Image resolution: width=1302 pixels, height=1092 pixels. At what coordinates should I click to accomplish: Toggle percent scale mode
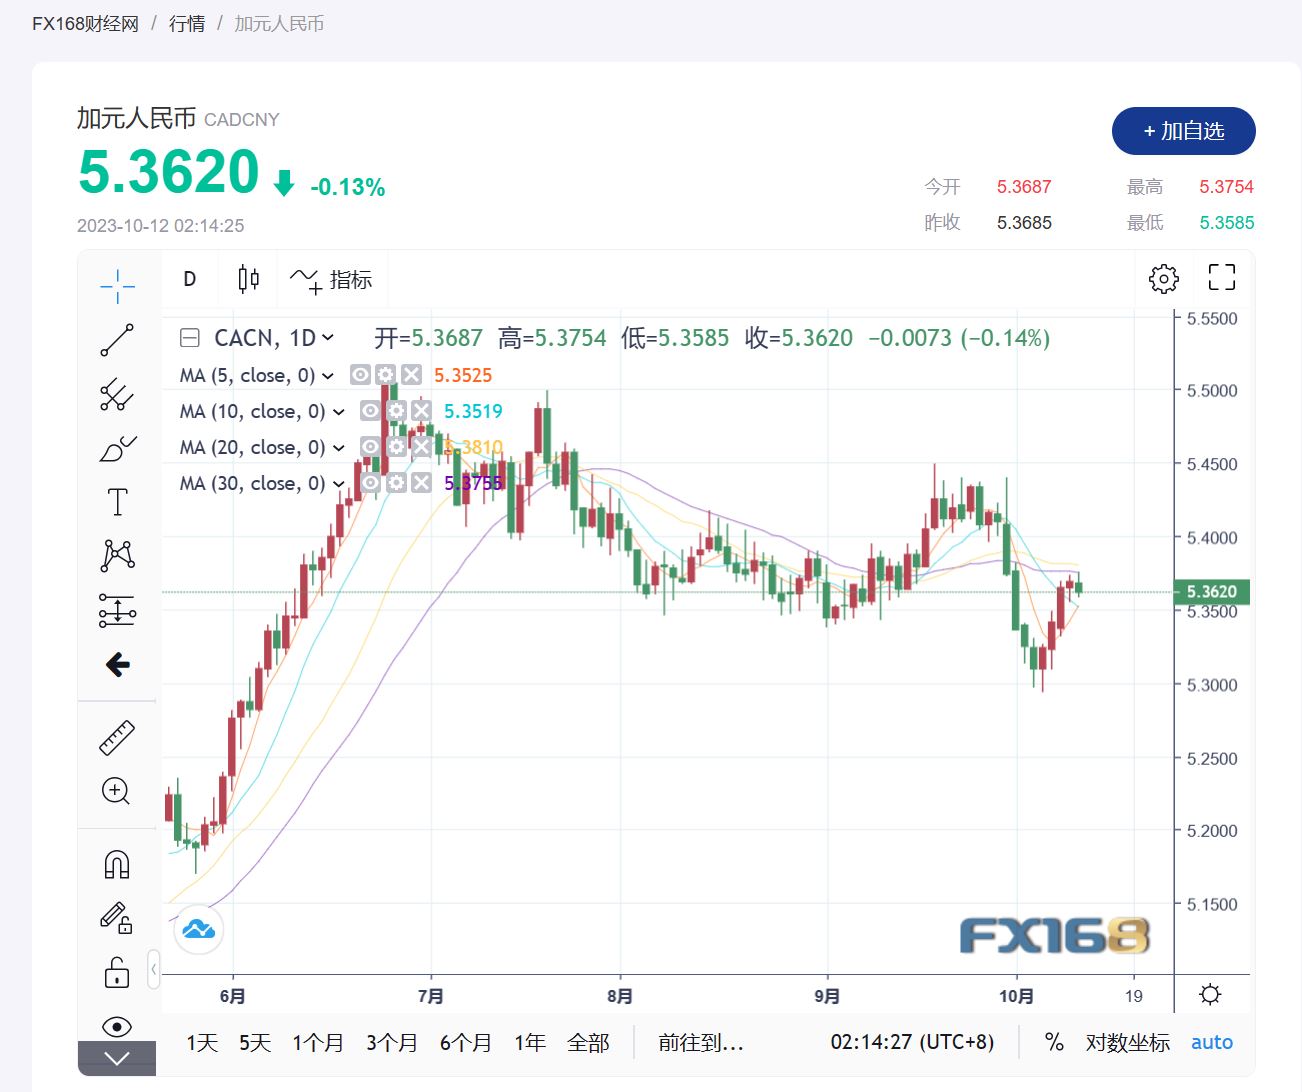tap(1054, 1042)
